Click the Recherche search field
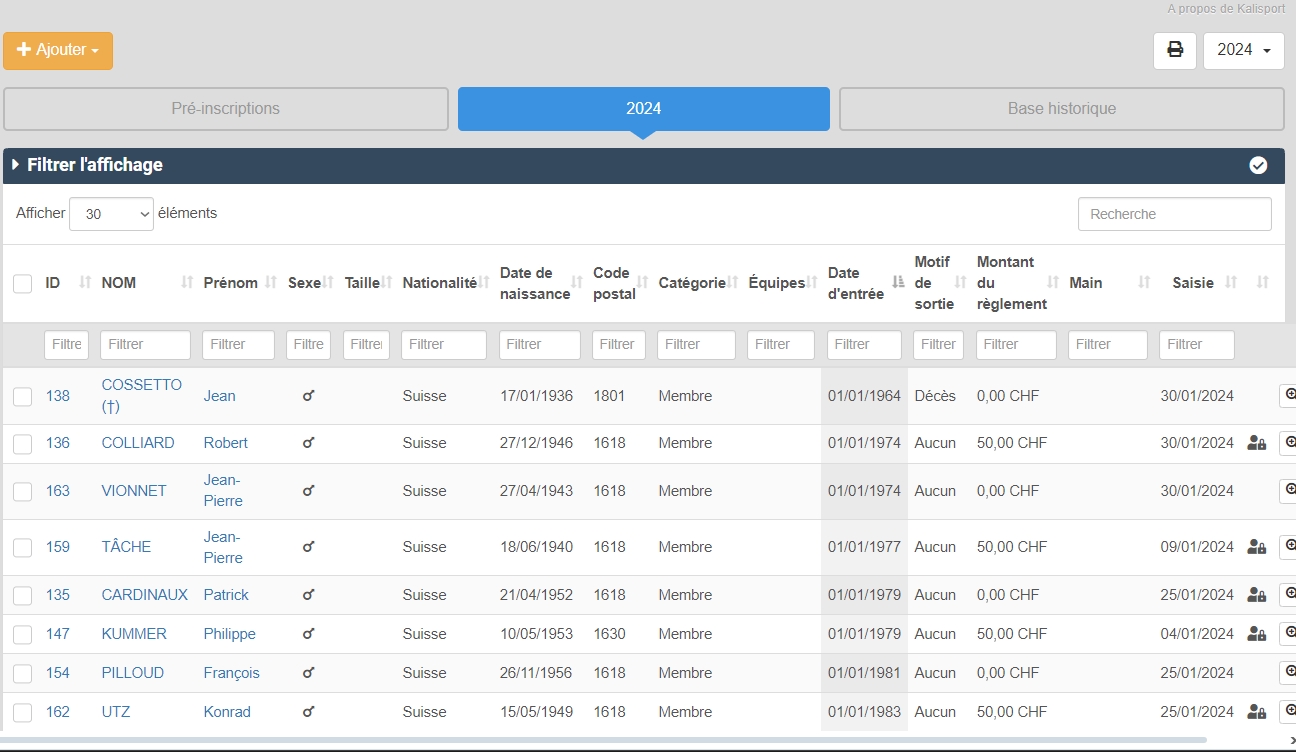Screen dimensions: 1296x752 1174,214
